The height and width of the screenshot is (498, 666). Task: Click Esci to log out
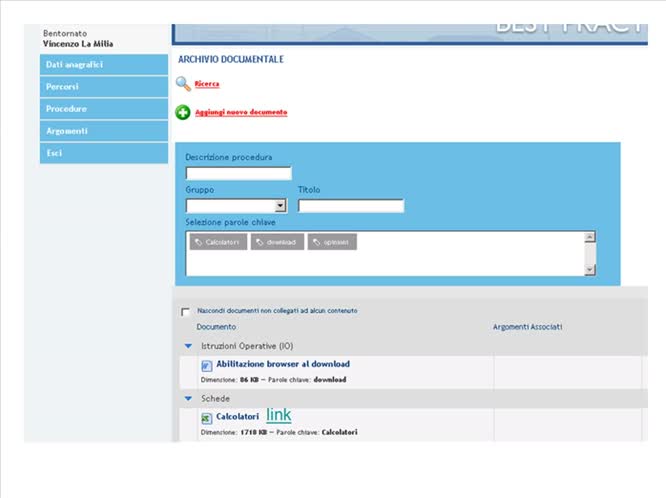tap(103, 153)
